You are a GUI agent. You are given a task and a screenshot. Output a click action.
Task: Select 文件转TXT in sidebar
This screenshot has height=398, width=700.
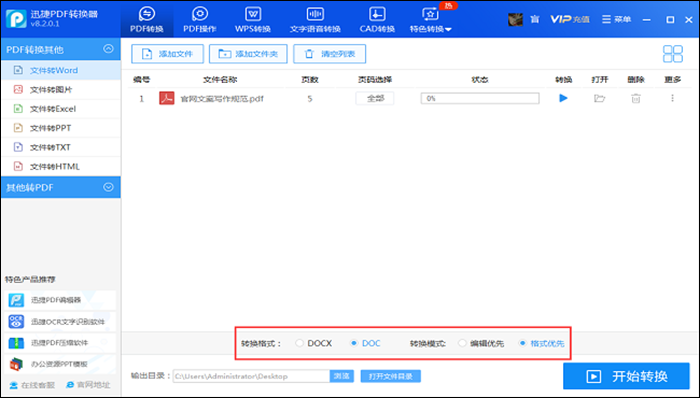(x=61, y=147)
